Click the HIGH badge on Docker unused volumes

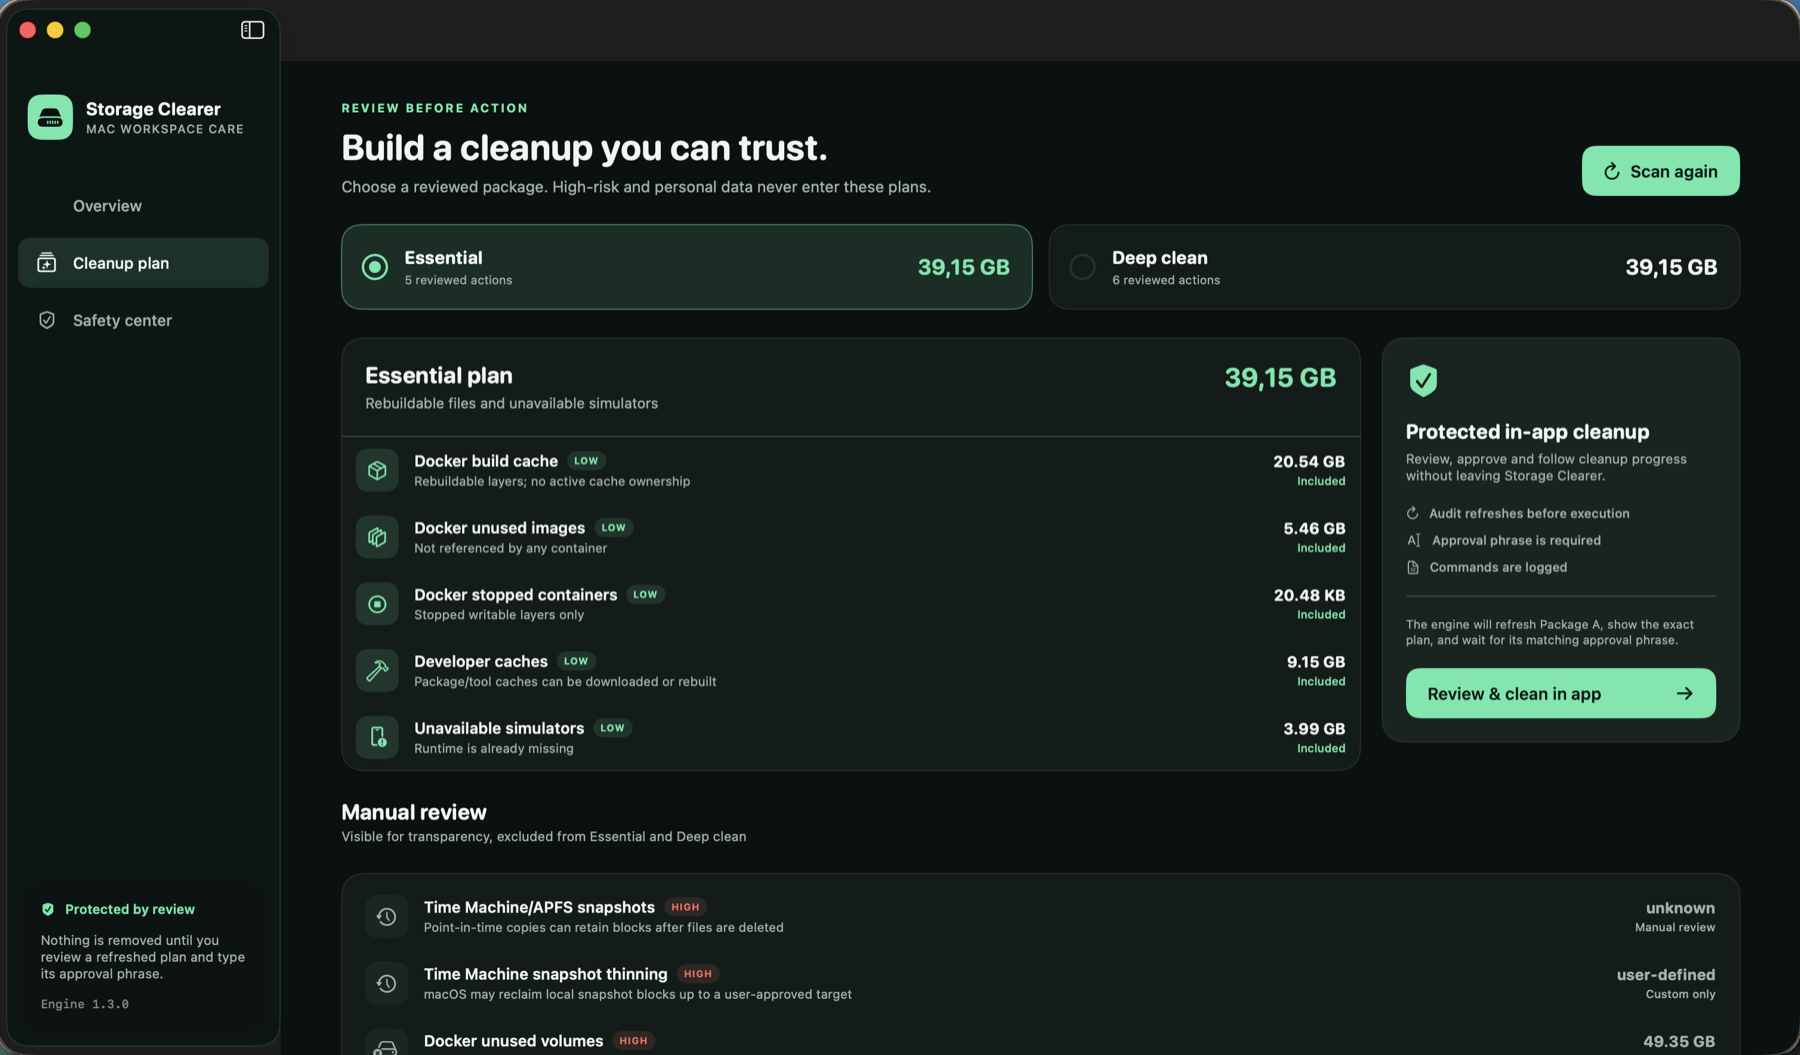633,1041
